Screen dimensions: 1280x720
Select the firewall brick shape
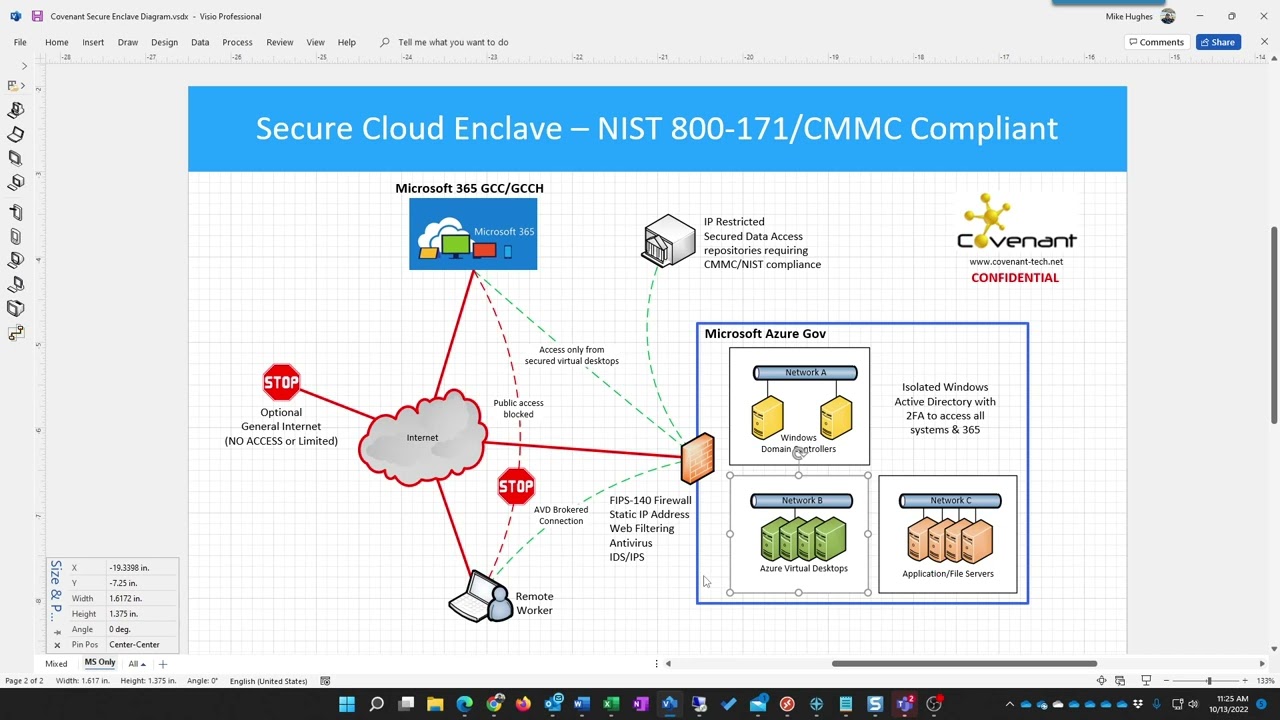[x=698, y=458]
